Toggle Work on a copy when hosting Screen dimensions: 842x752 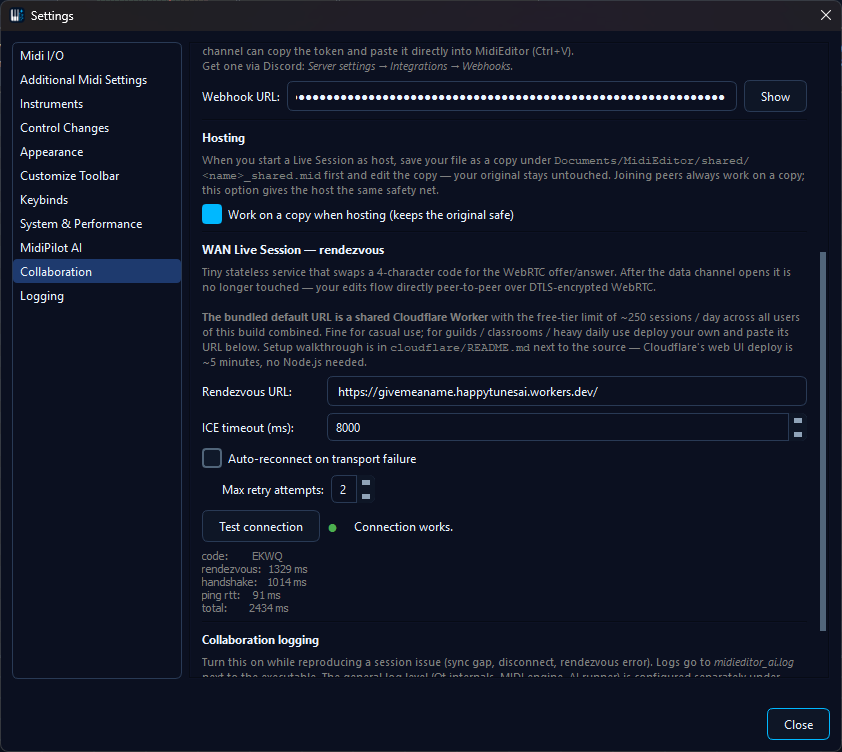(x=212, y=214)
